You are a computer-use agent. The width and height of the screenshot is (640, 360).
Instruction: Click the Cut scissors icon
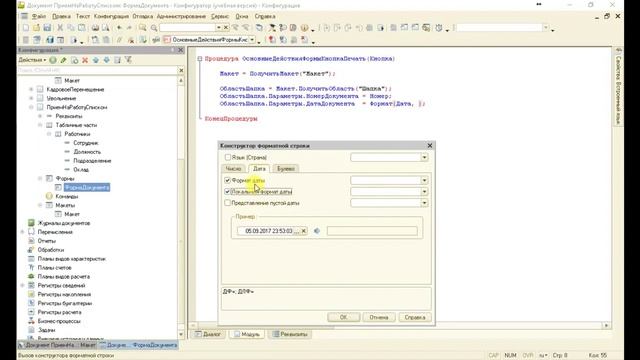coord(60,28)
